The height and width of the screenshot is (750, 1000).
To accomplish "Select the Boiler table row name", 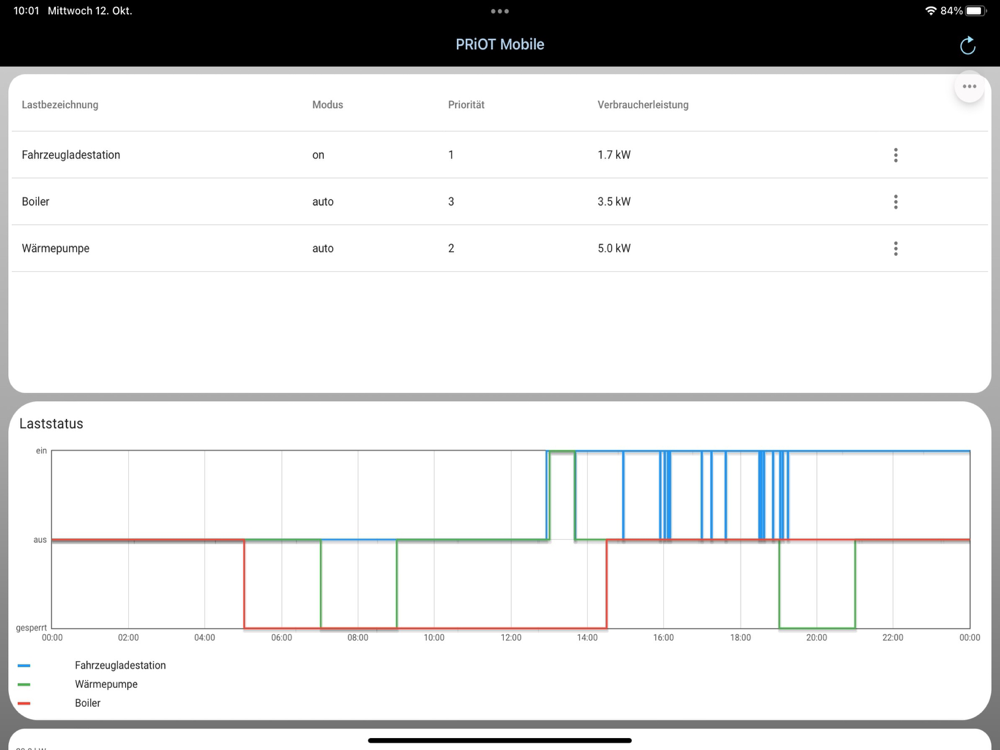I will pyautogui.click(x=35, y=202).
